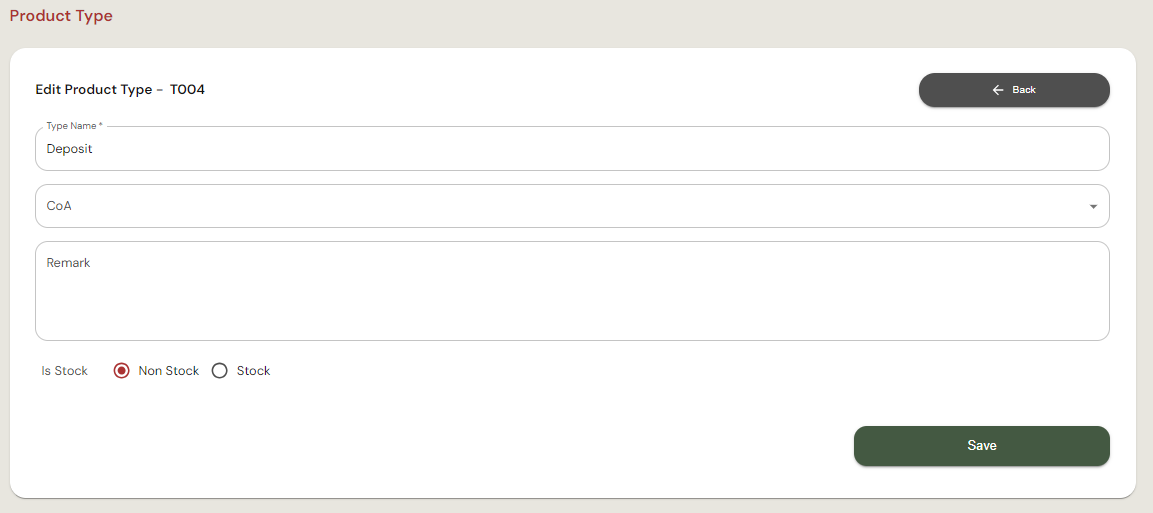
Task: Click the CoA placeholder text
Action: click(x=59, y=206)
